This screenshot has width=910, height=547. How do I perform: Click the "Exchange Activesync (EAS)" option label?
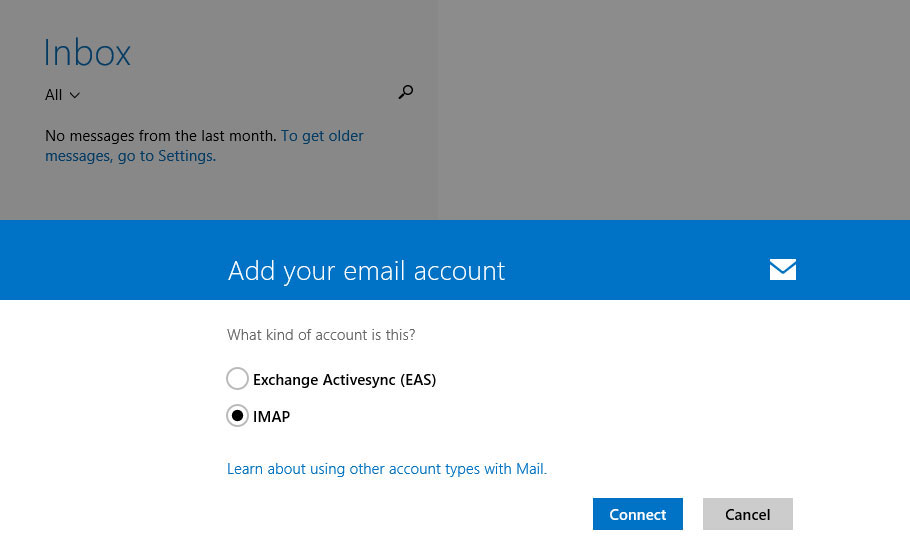click(344, 380)
